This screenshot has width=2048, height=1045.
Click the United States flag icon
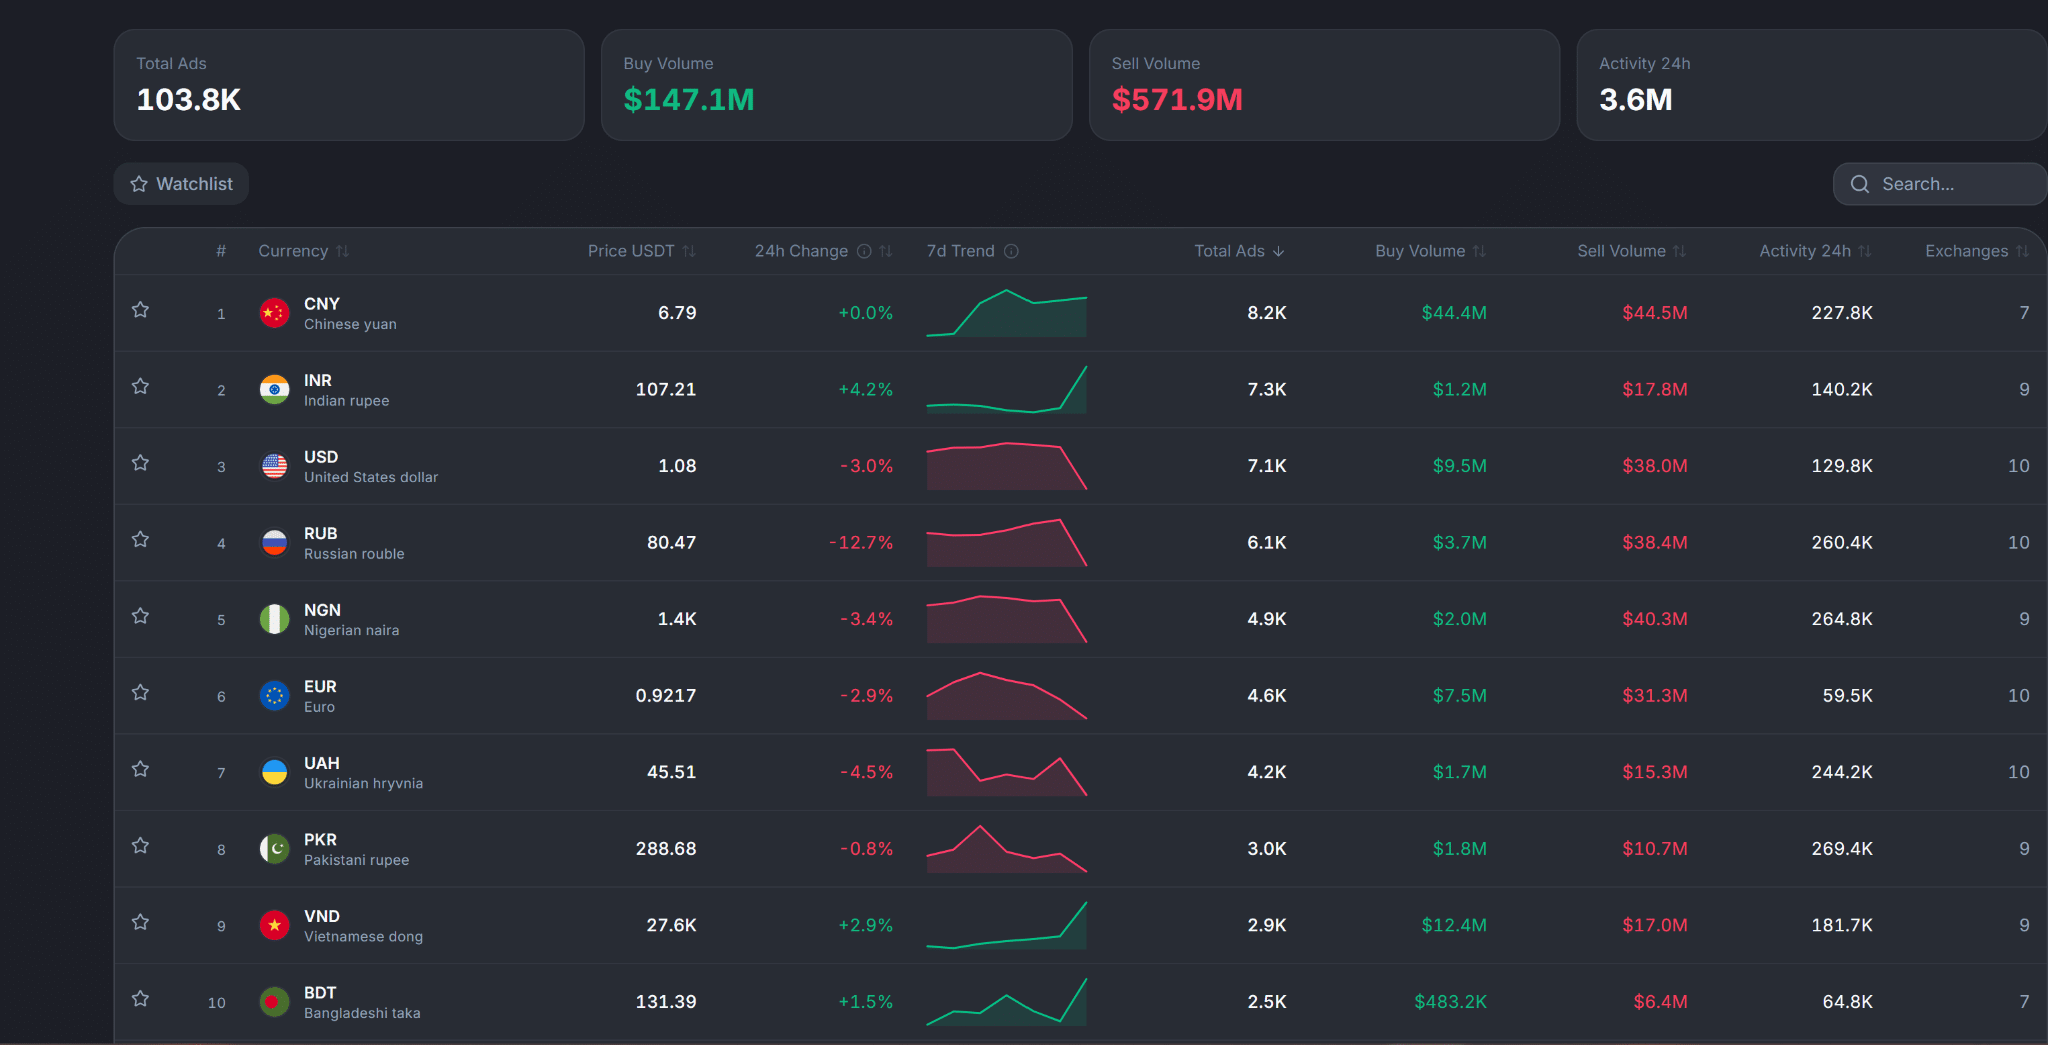(274, 466)
